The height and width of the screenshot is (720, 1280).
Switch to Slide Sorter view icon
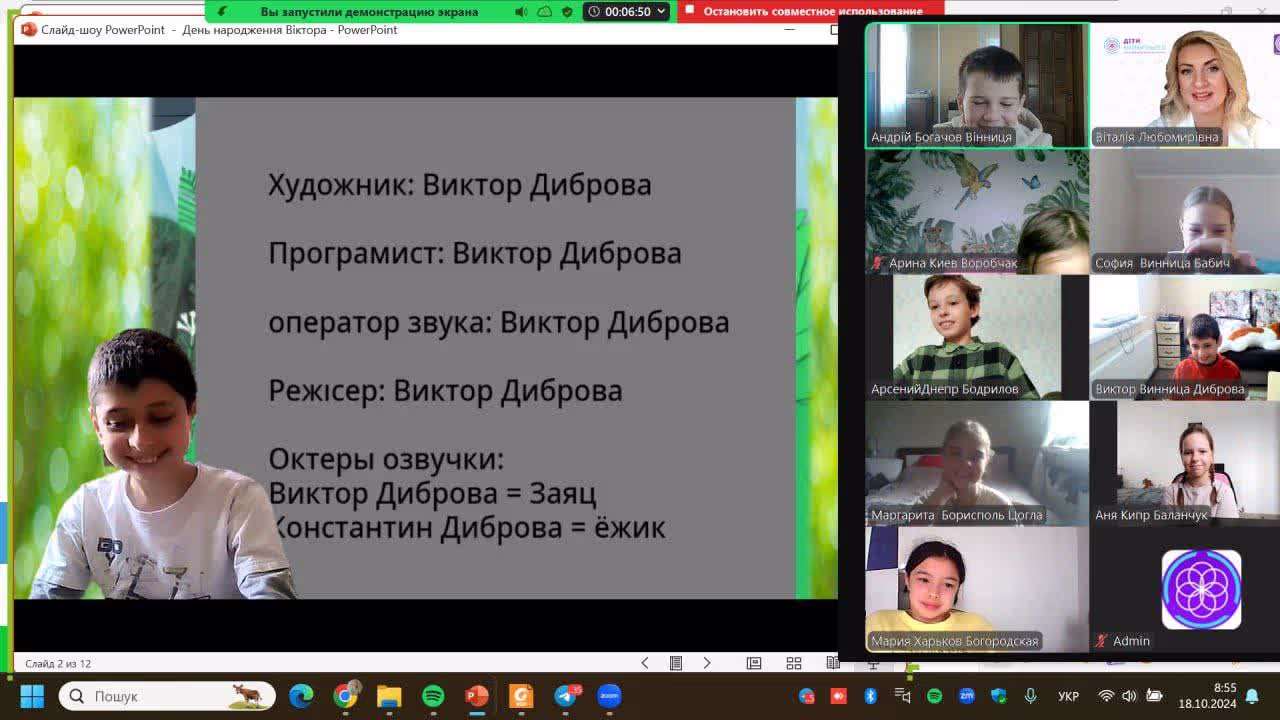(794, 663)
